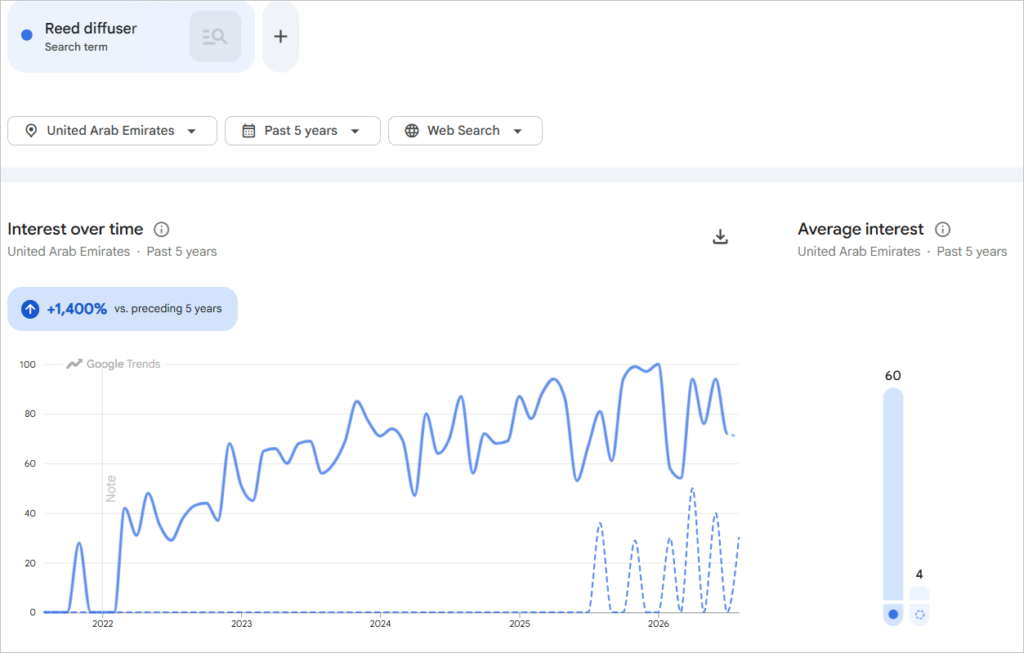Click the up arrow icon in growth badge
The width and height of the screenshot is (1024, 653).
tap(30, 309)
